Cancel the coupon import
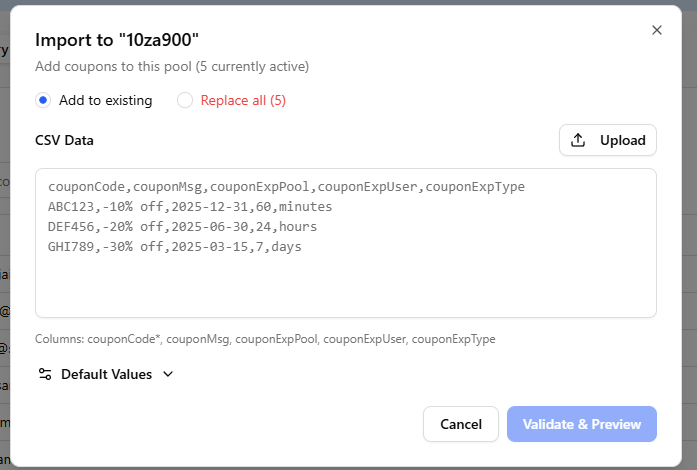The width and height of the screenshot is (697, 470). coord(461,424)
